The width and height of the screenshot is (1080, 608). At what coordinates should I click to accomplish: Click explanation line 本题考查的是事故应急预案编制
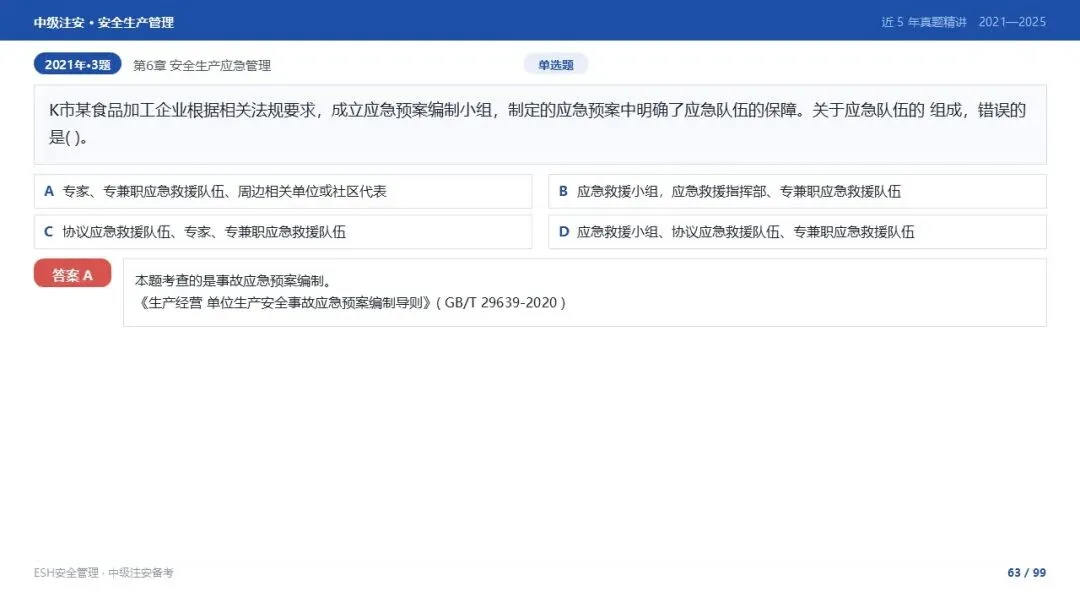point(233,281)
